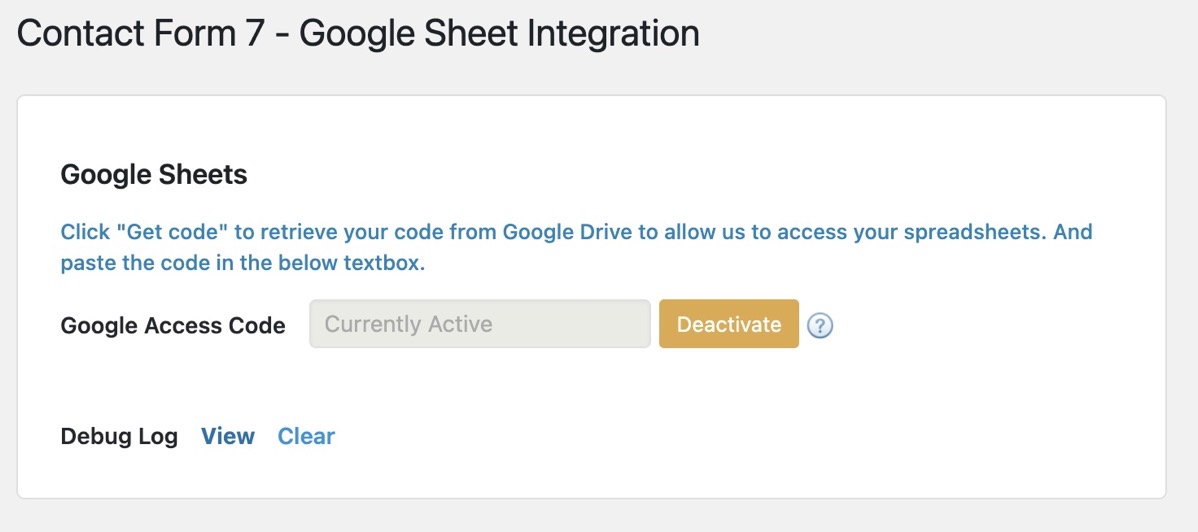Screen dimensions: 1198x532
Task: Click the help question mark icon
Action: click(x=820, y=325)
